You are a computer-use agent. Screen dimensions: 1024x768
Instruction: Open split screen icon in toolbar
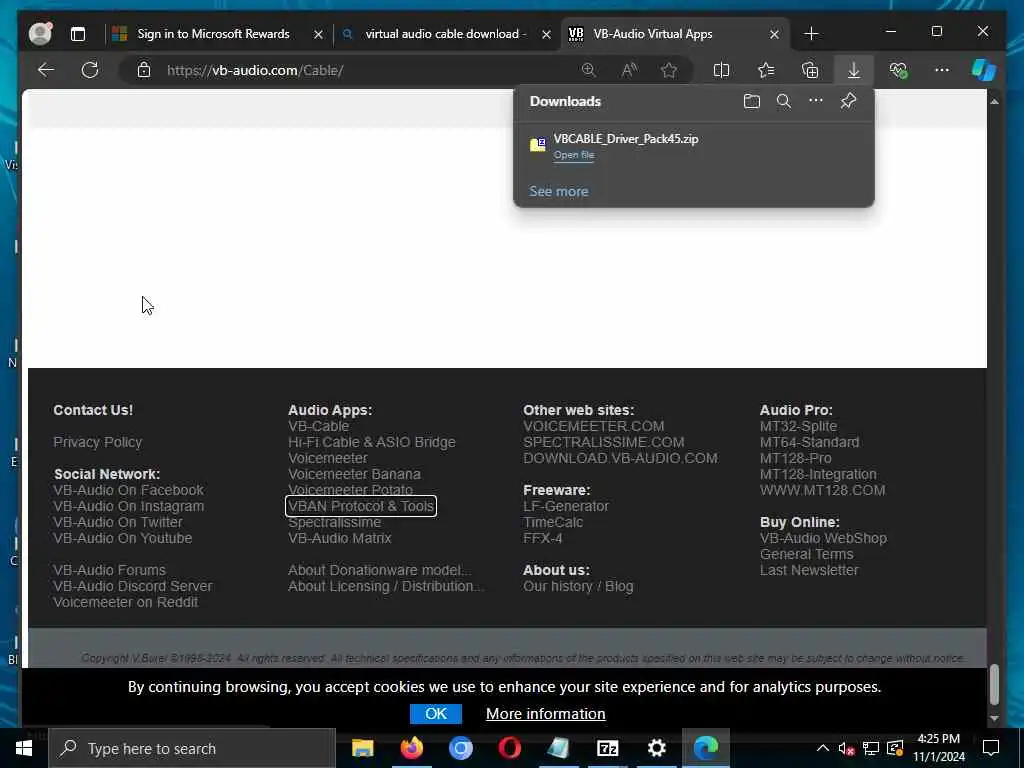[722, 70]
